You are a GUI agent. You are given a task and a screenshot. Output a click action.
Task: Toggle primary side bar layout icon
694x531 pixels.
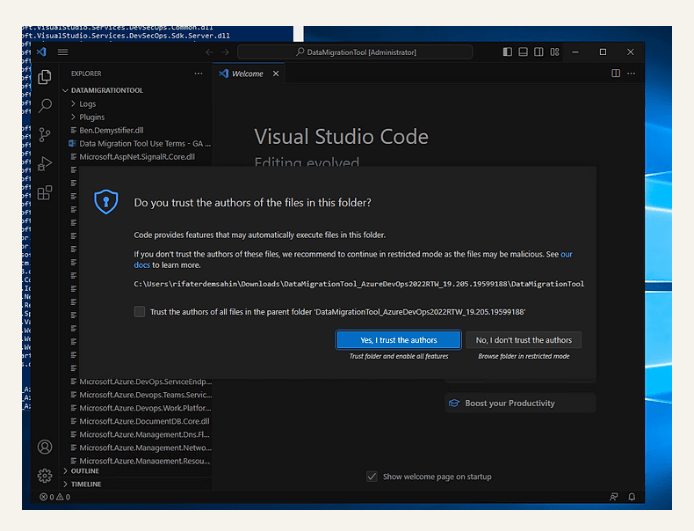click(x=507, y=52)
